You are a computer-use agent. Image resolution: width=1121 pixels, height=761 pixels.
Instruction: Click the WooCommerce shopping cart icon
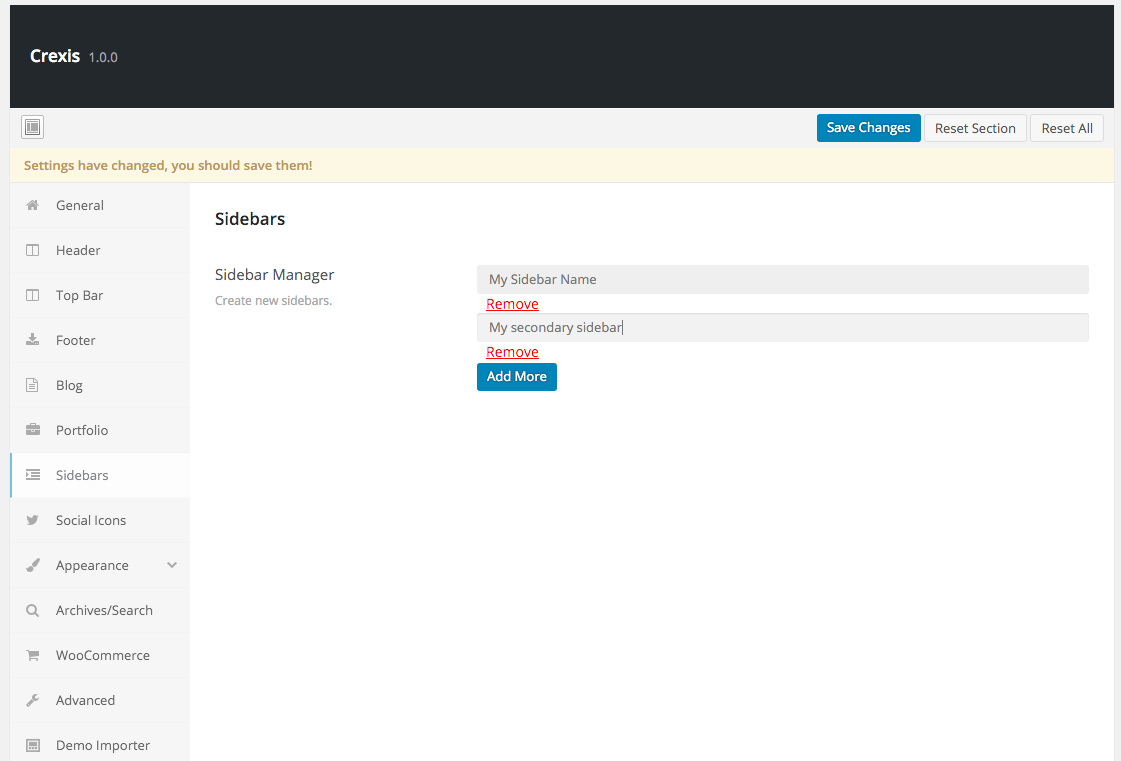point(33,655)
